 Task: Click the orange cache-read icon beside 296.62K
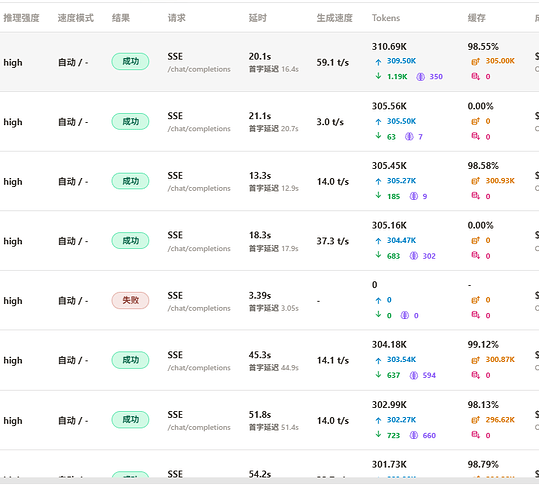pos(475,420)
